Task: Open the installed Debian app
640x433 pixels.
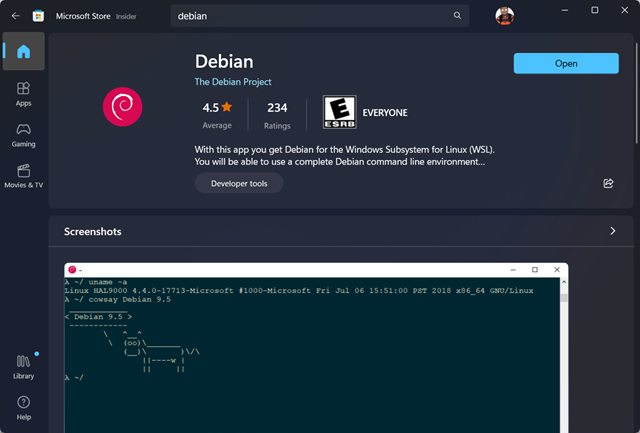Action: point(566,63)
